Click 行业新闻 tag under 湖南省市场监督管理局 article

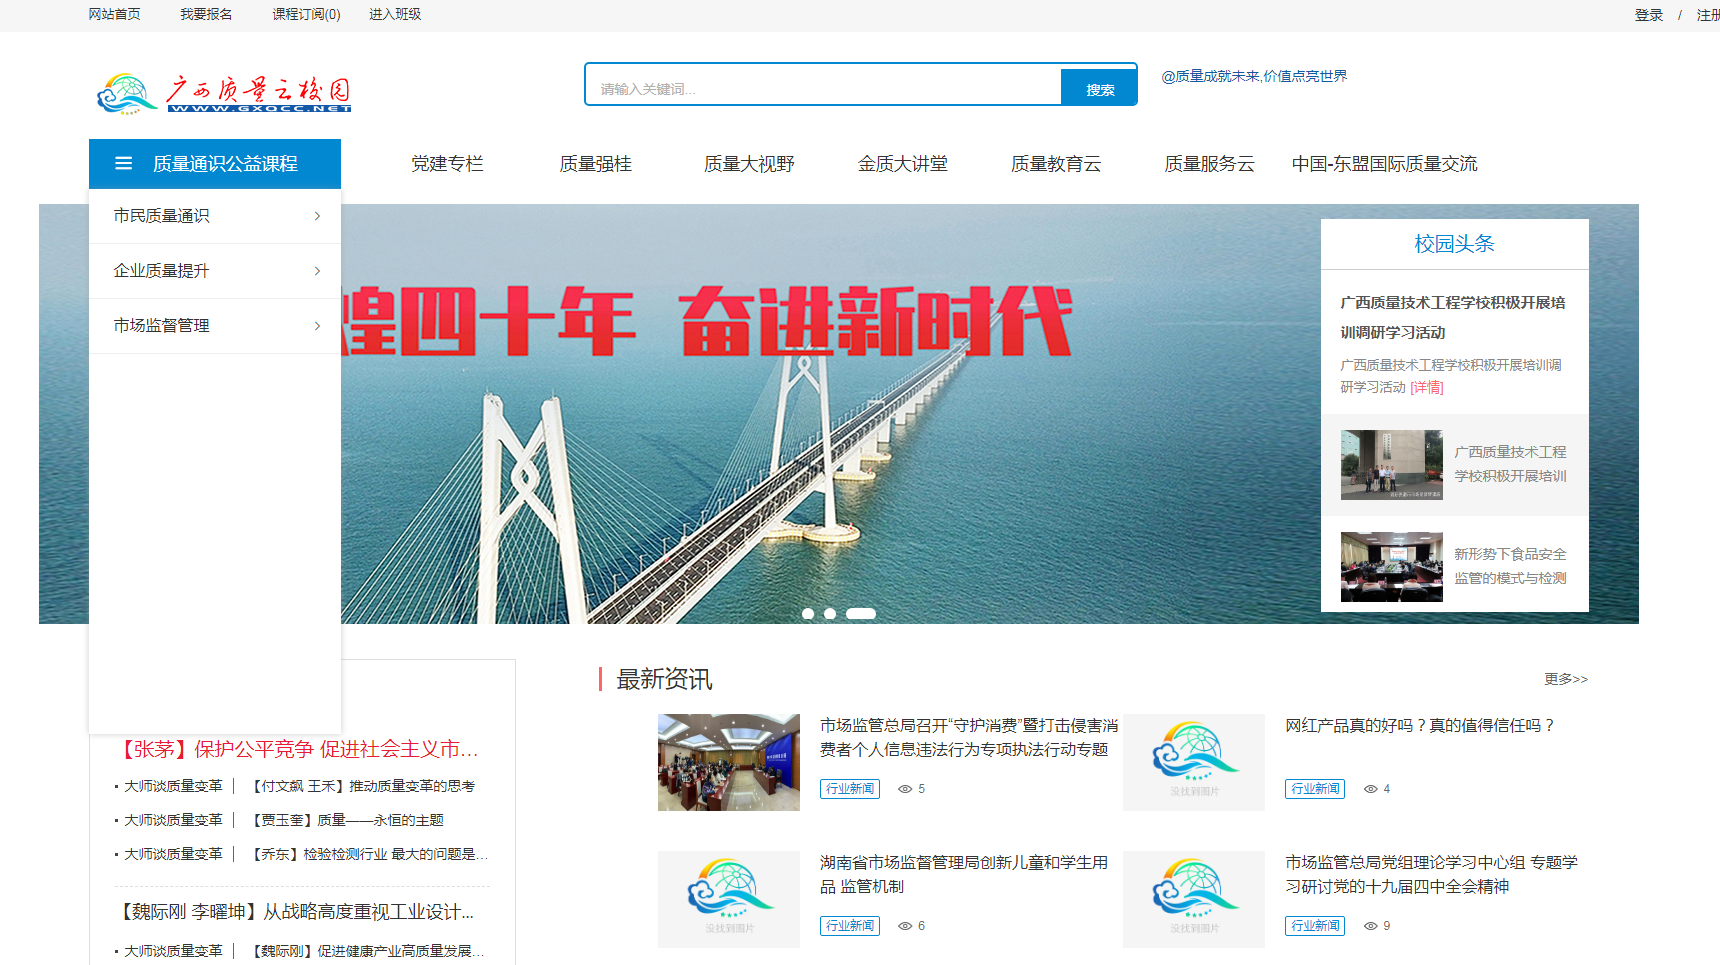tap(850, 926)
